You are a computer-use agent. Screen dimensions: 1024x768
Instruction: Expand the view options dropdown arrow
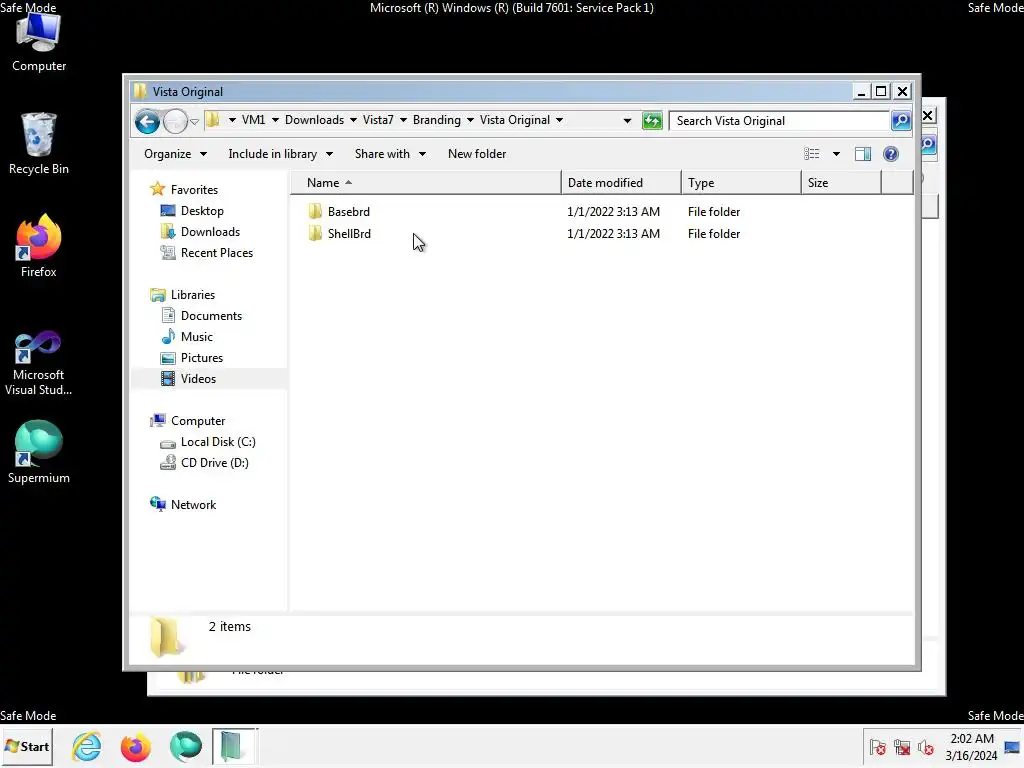(836, 154)
